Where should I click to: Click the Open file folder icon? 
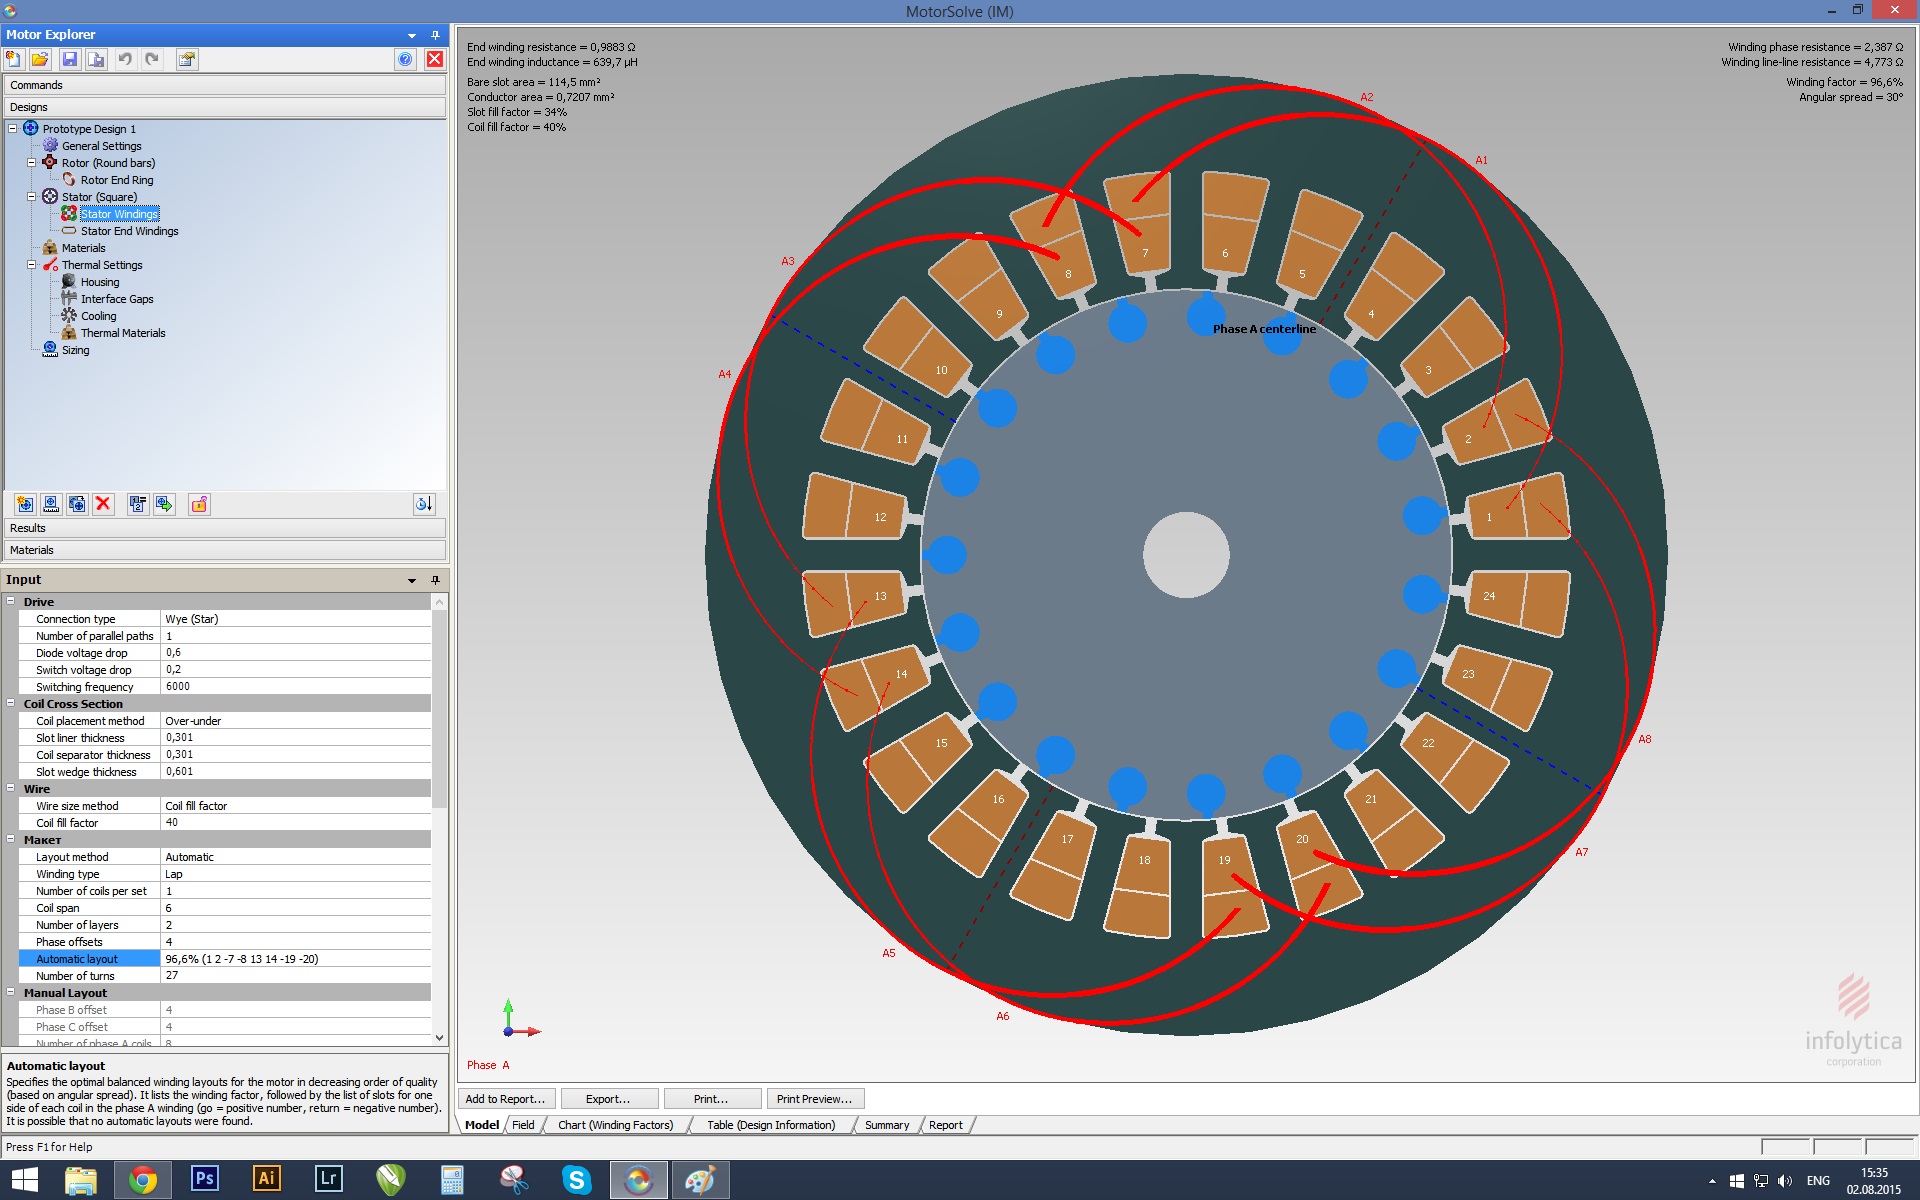[40, 59]
